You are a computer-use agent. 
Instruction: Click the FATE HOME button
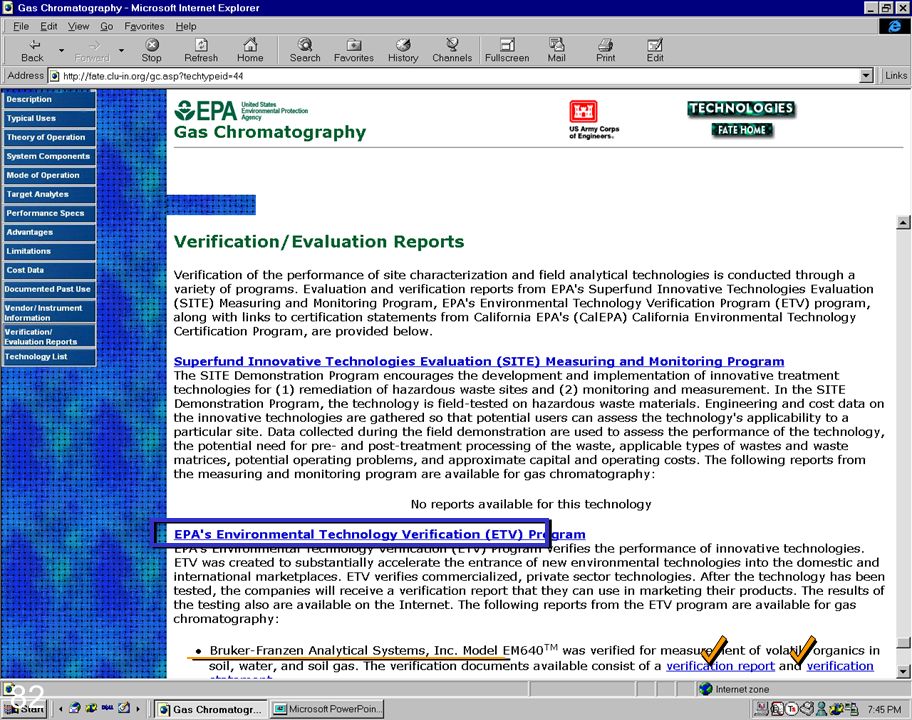(x=742, y=130)
